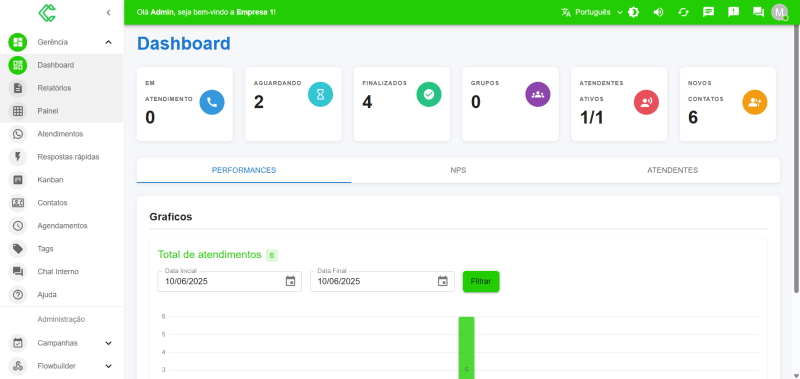Expand the Campanhas submenu arrow

[108, 343]
